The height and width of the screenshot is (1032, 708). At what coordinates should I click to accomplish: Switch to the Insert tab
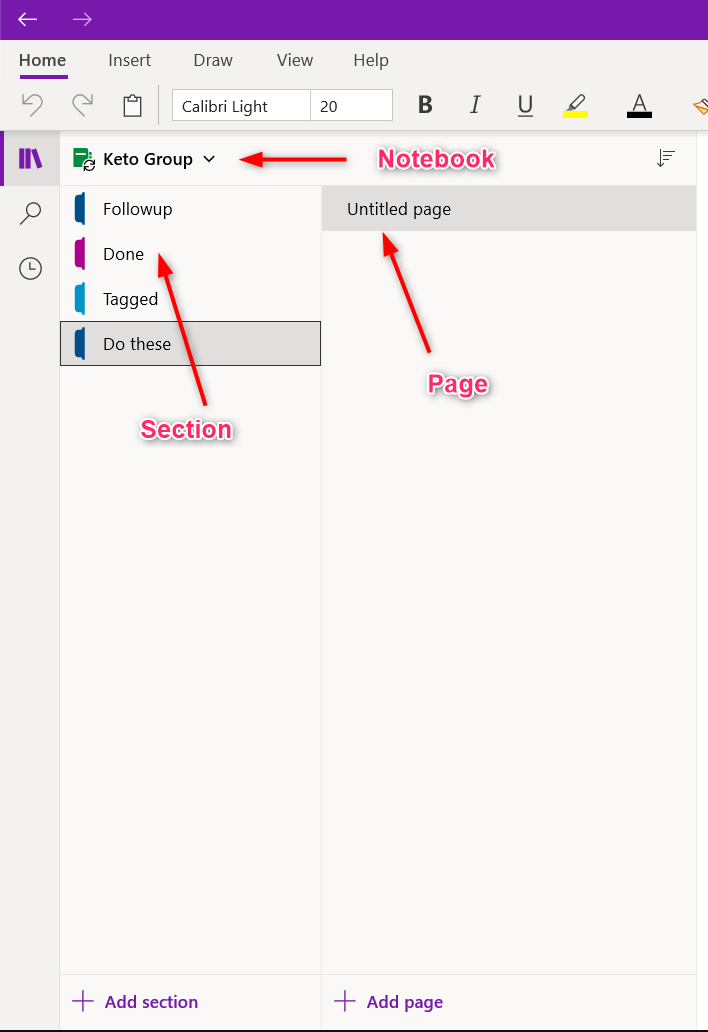(x=130, y=61)
